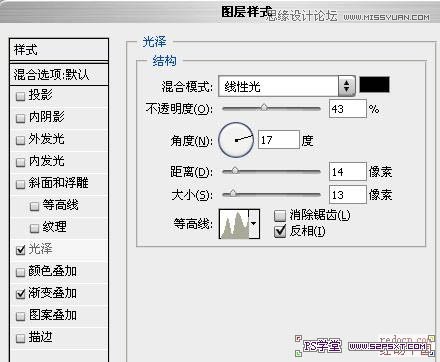440x362 pixels.
Task: Check the 等高线 sub-option checkbox in the style list
Action: pos(34,206)
